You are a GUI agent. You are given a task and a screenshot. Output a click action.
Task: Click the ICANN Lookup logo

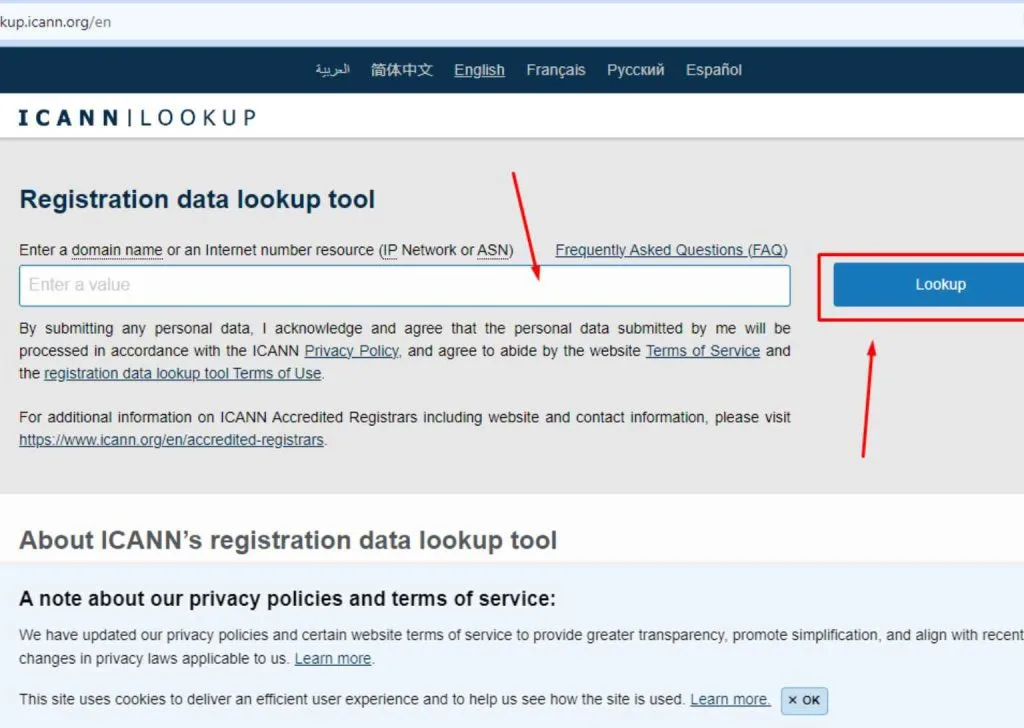137,118
